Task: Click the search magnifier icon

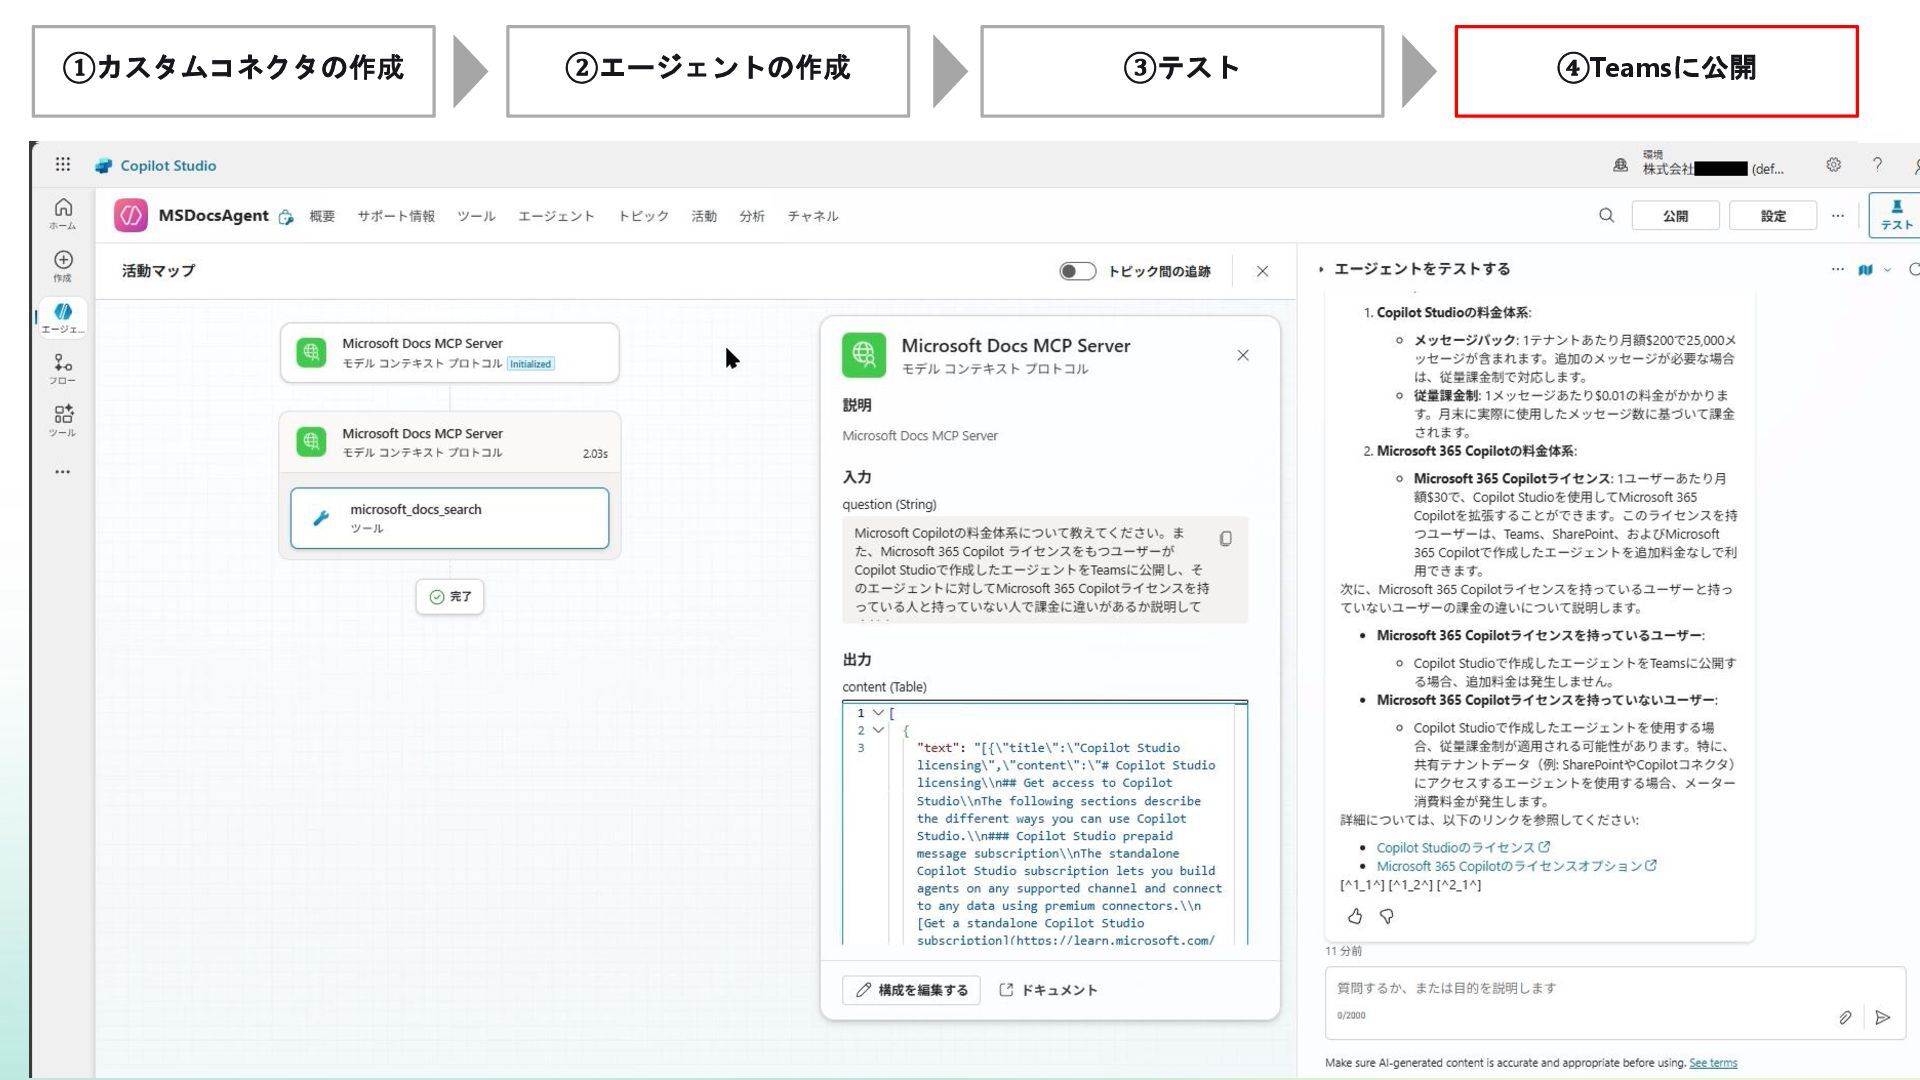Action: click(1606, 215)
